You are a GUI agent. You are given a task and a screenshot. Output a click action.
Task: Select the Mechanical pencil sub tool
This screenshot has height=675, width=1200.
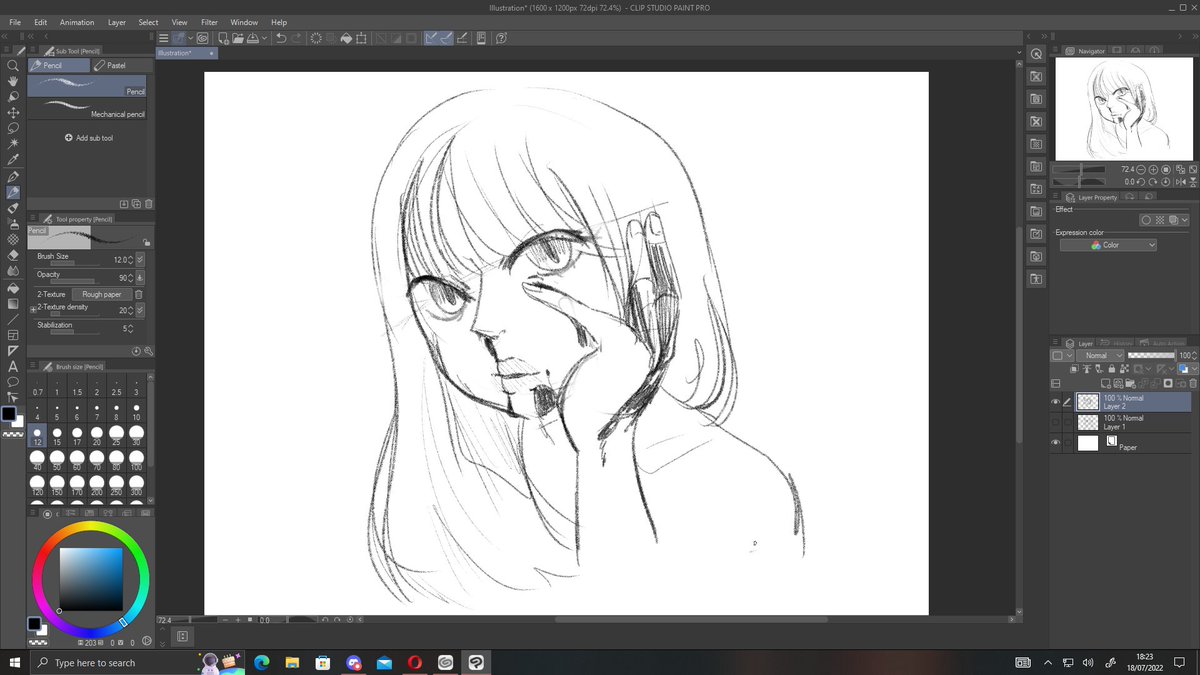coord(87,110)
